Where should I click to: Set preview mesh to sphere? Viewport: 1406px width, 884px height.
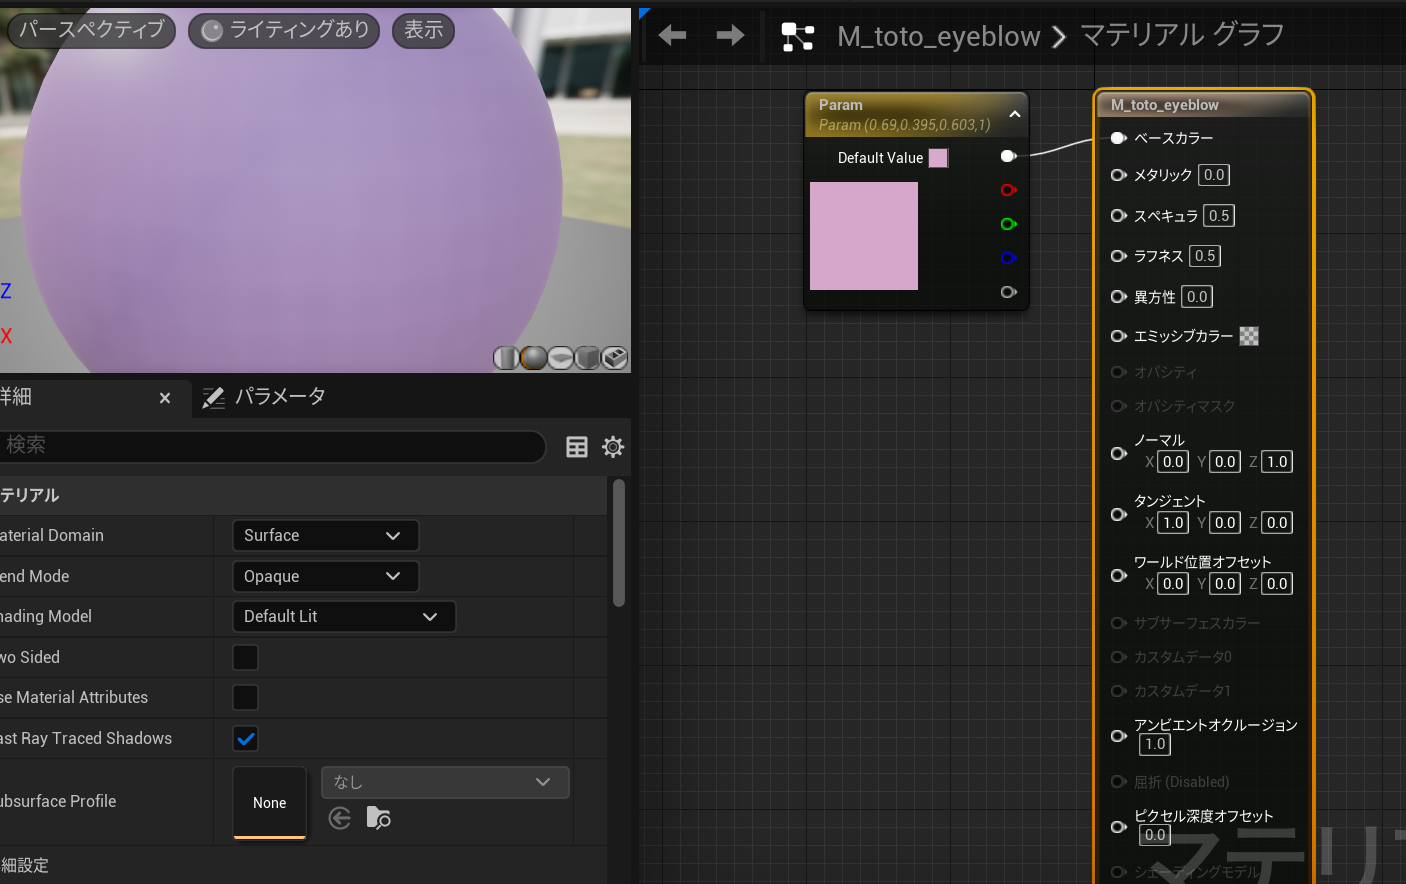pyautogui.click(x=533, y=358)
